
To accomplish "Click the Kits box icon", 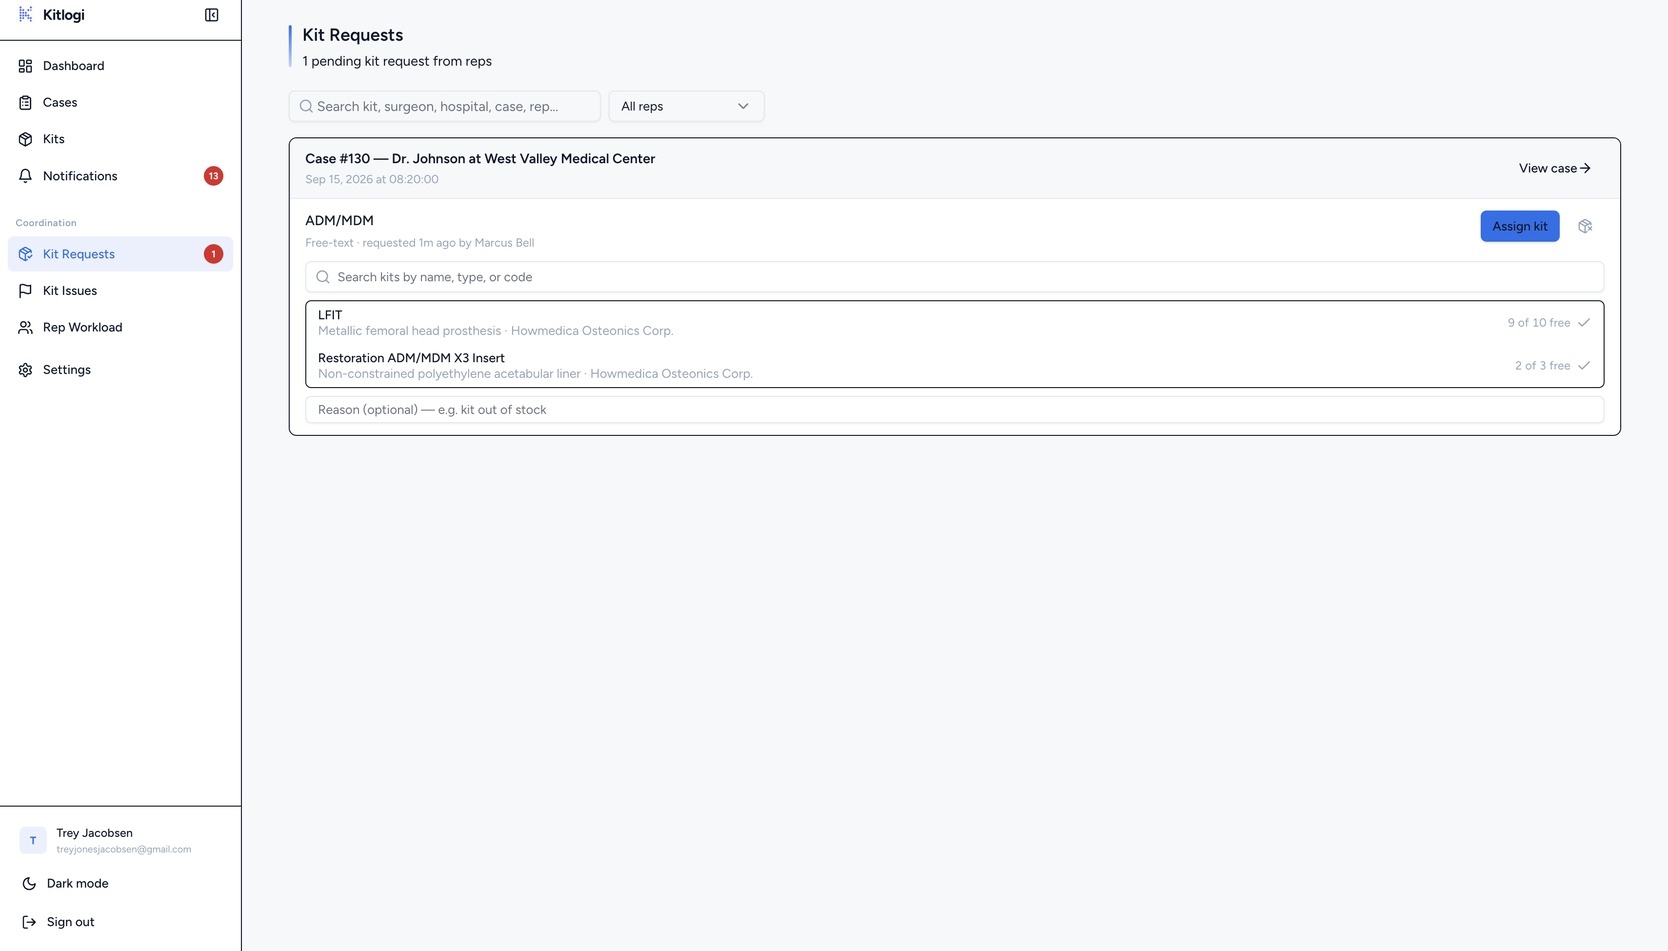I will (26, 139).
